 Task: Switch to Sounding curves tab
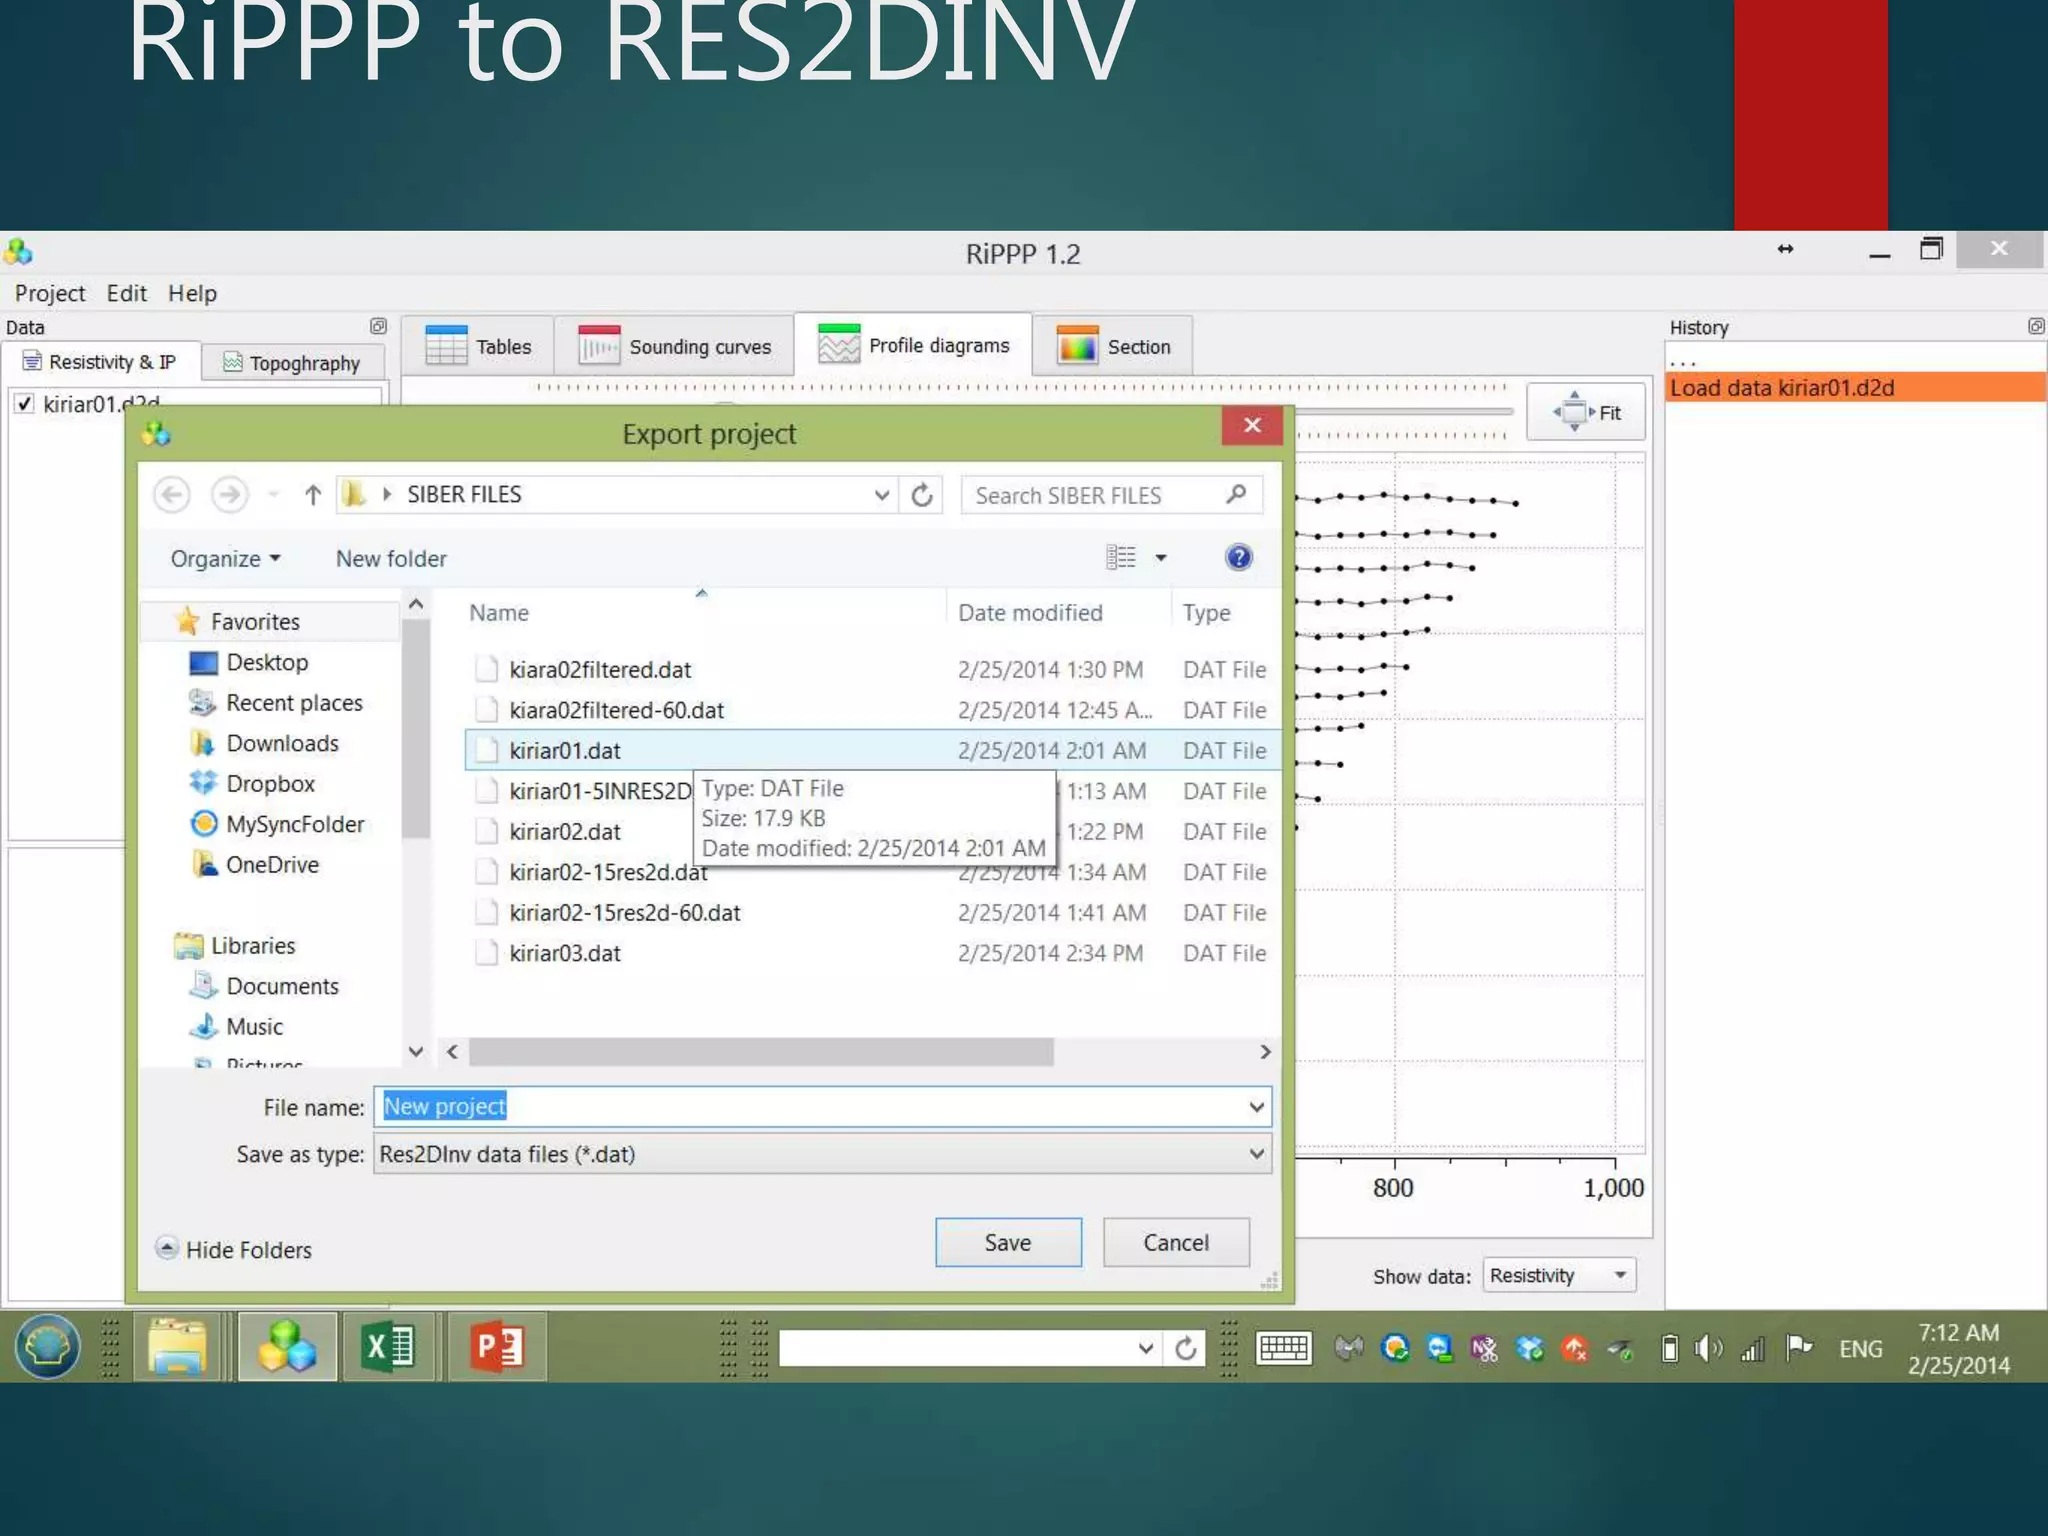click(675, 346)
